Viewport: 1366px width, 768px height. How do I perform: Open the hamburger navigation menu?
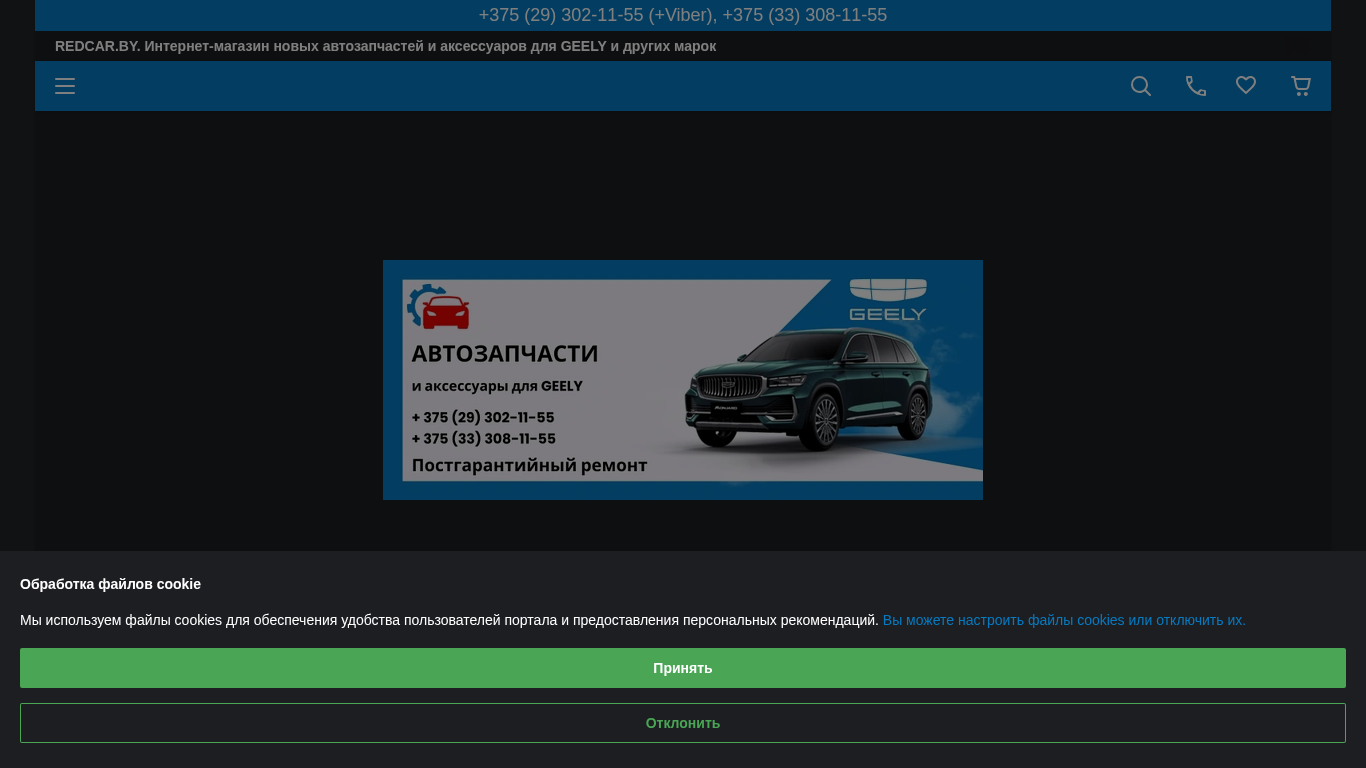coord(65,86)
